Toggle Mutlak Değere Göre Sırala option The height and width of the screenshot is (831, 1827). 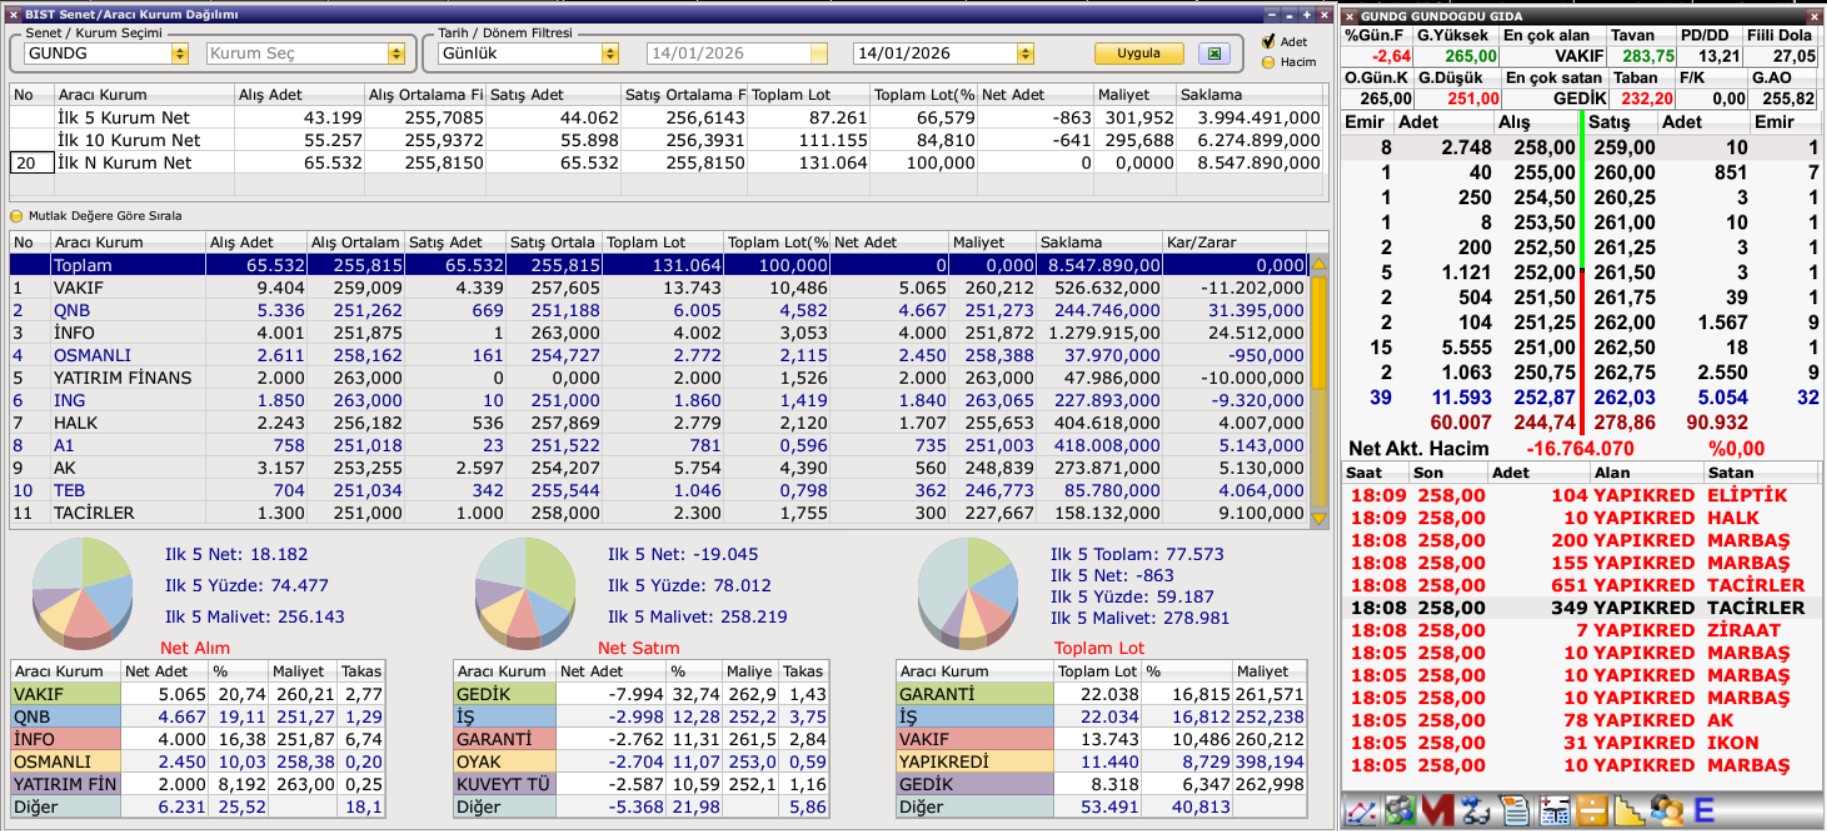[x=16, y=216]
